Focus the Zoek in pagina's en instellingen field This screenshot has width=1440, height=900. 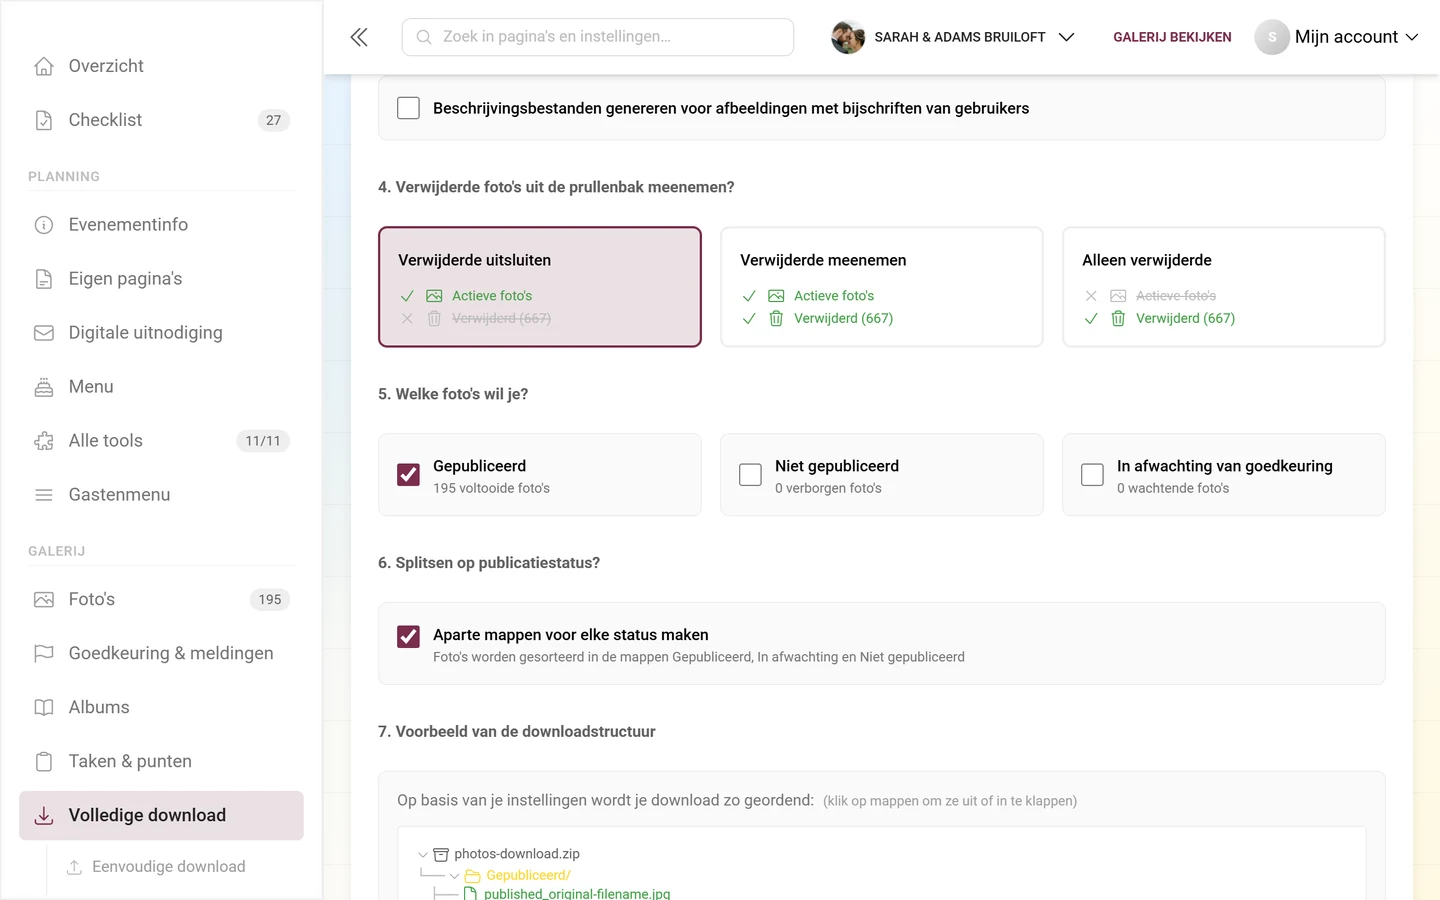click(598, 37)
